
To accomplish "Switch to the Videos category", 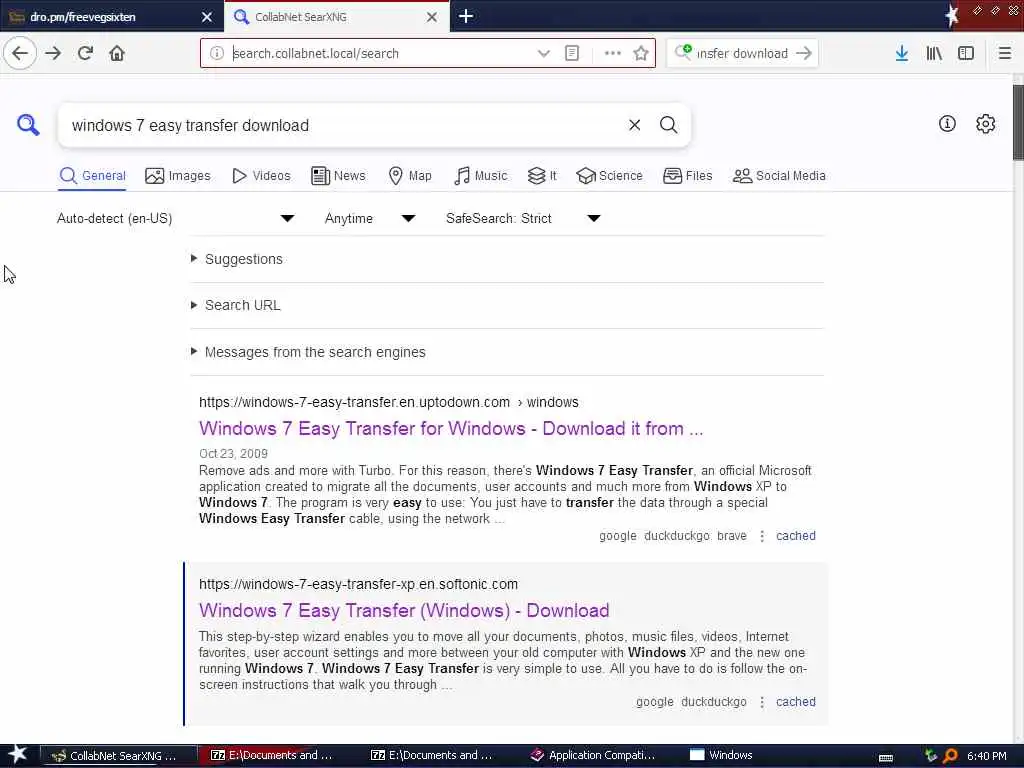I will pos(261,176).
